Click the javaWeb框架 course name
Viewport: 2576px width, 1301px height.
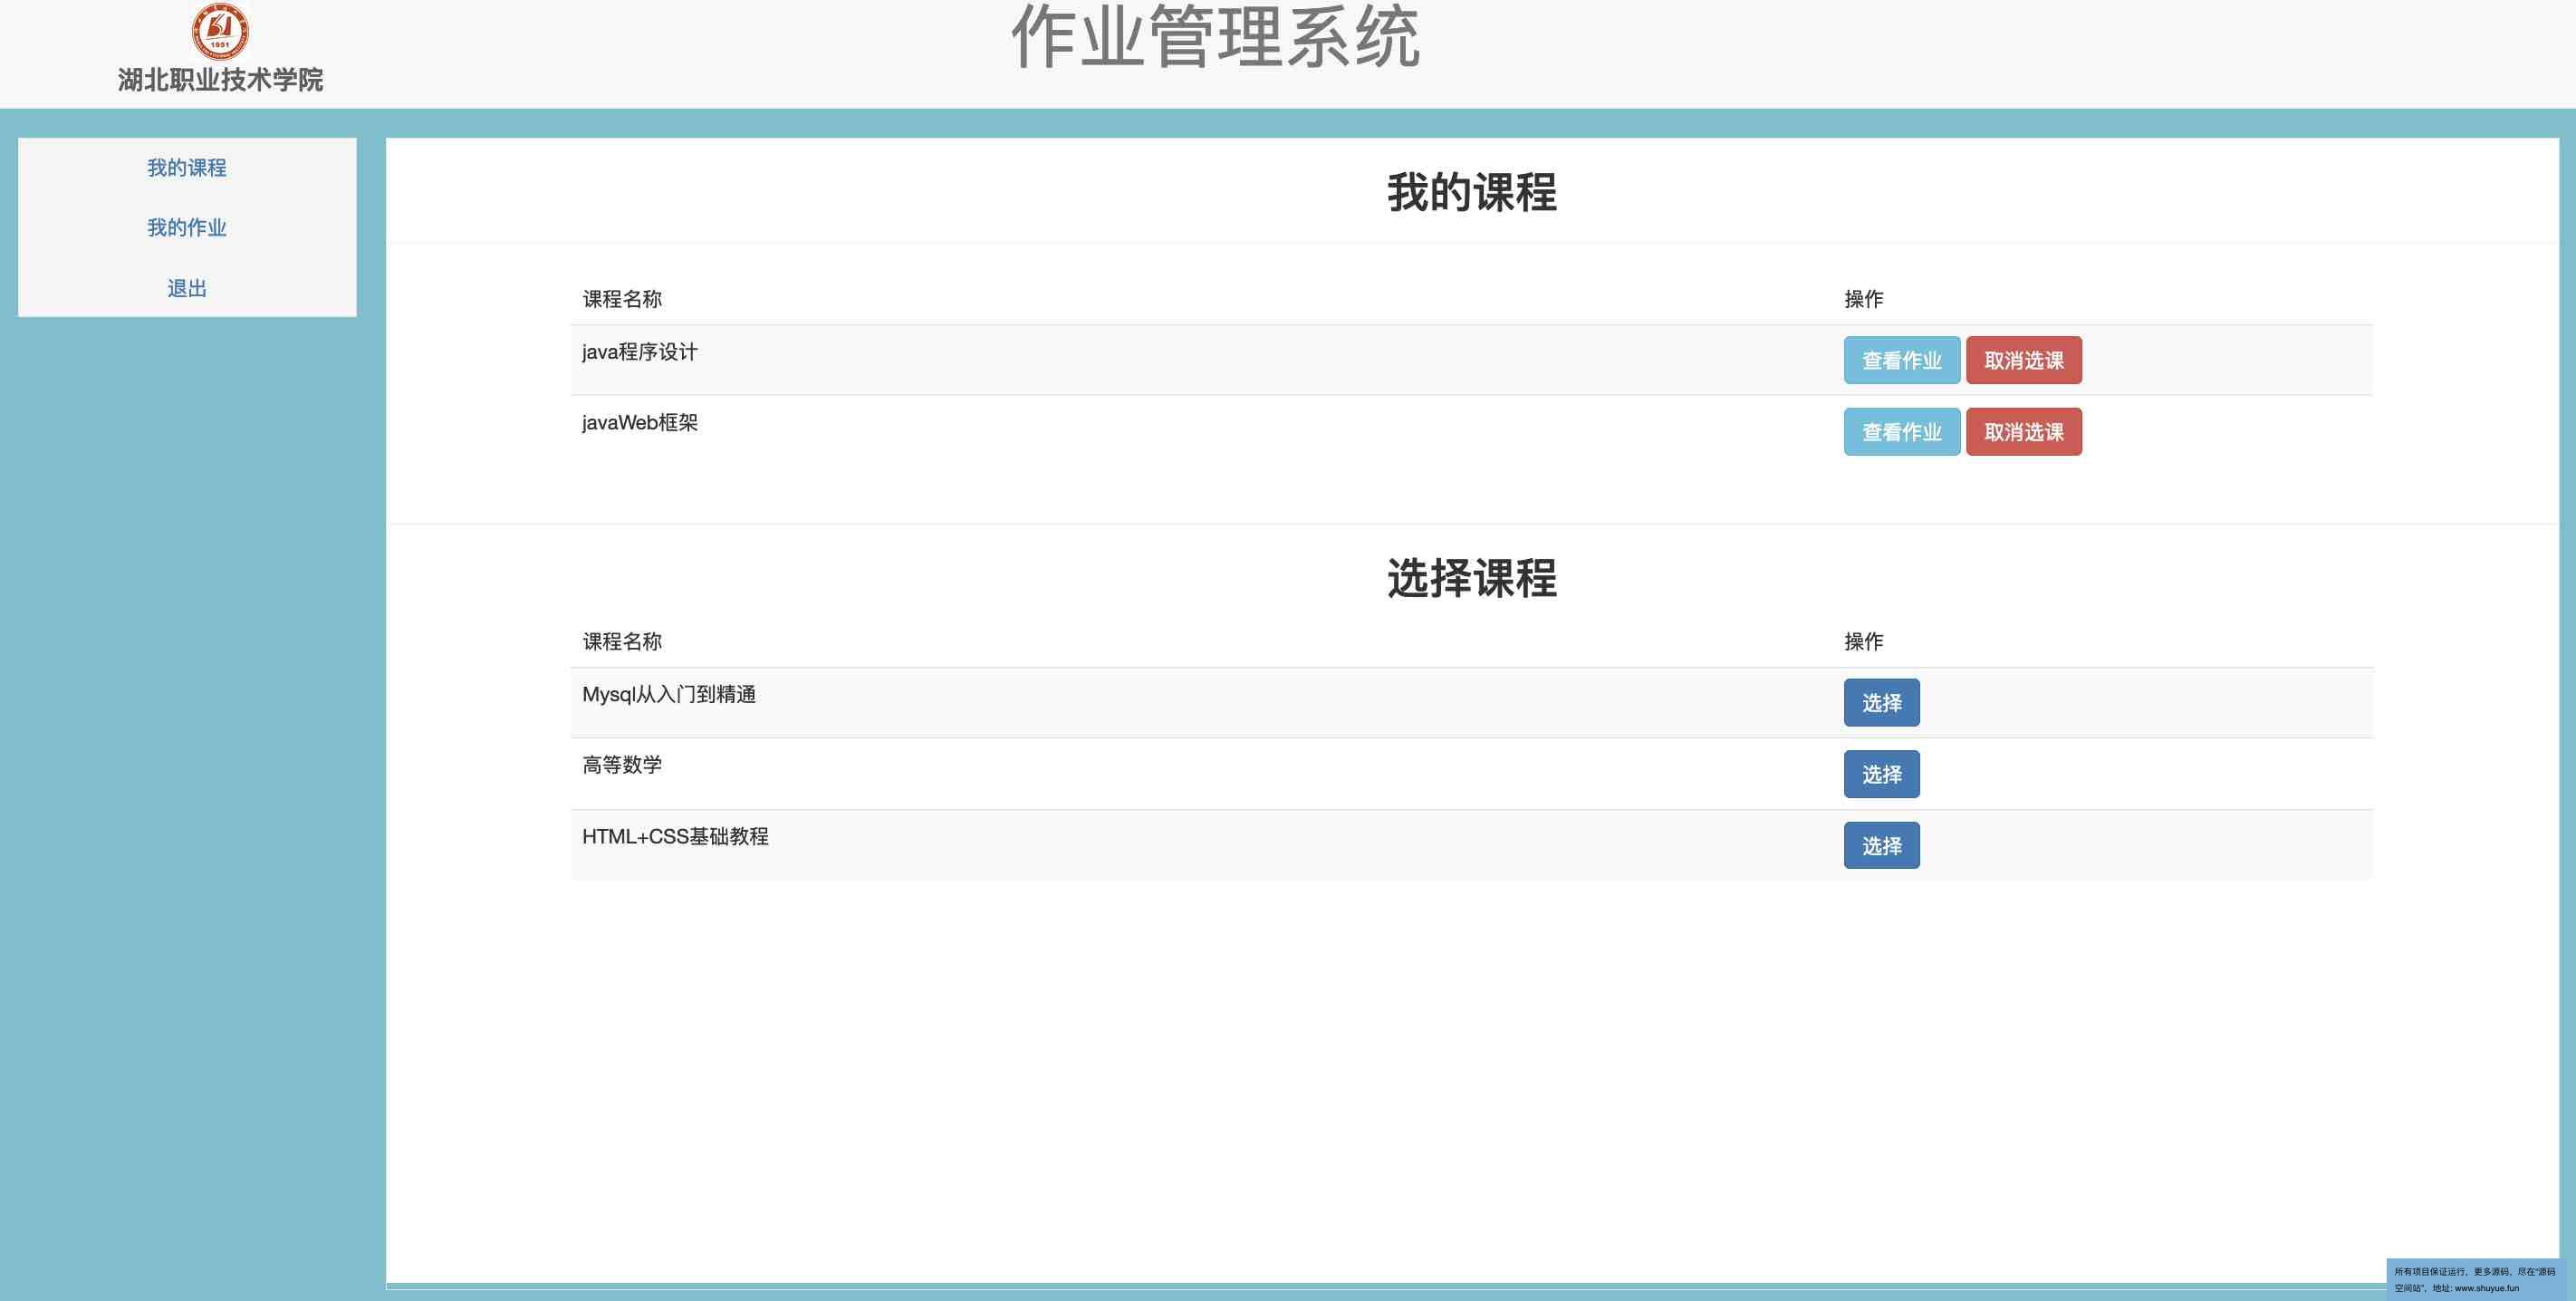click(640, 423)
